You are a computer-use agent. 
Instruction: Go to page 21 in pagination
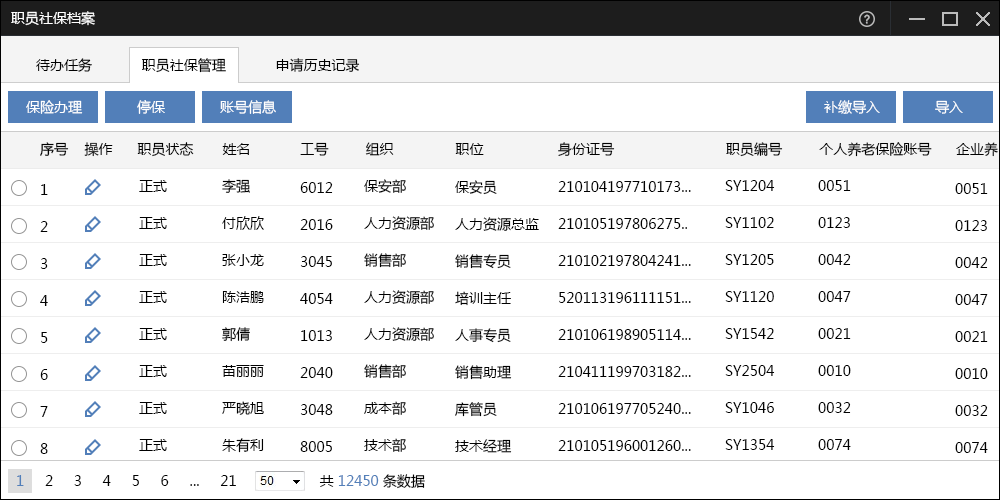(x=228, y=481)
